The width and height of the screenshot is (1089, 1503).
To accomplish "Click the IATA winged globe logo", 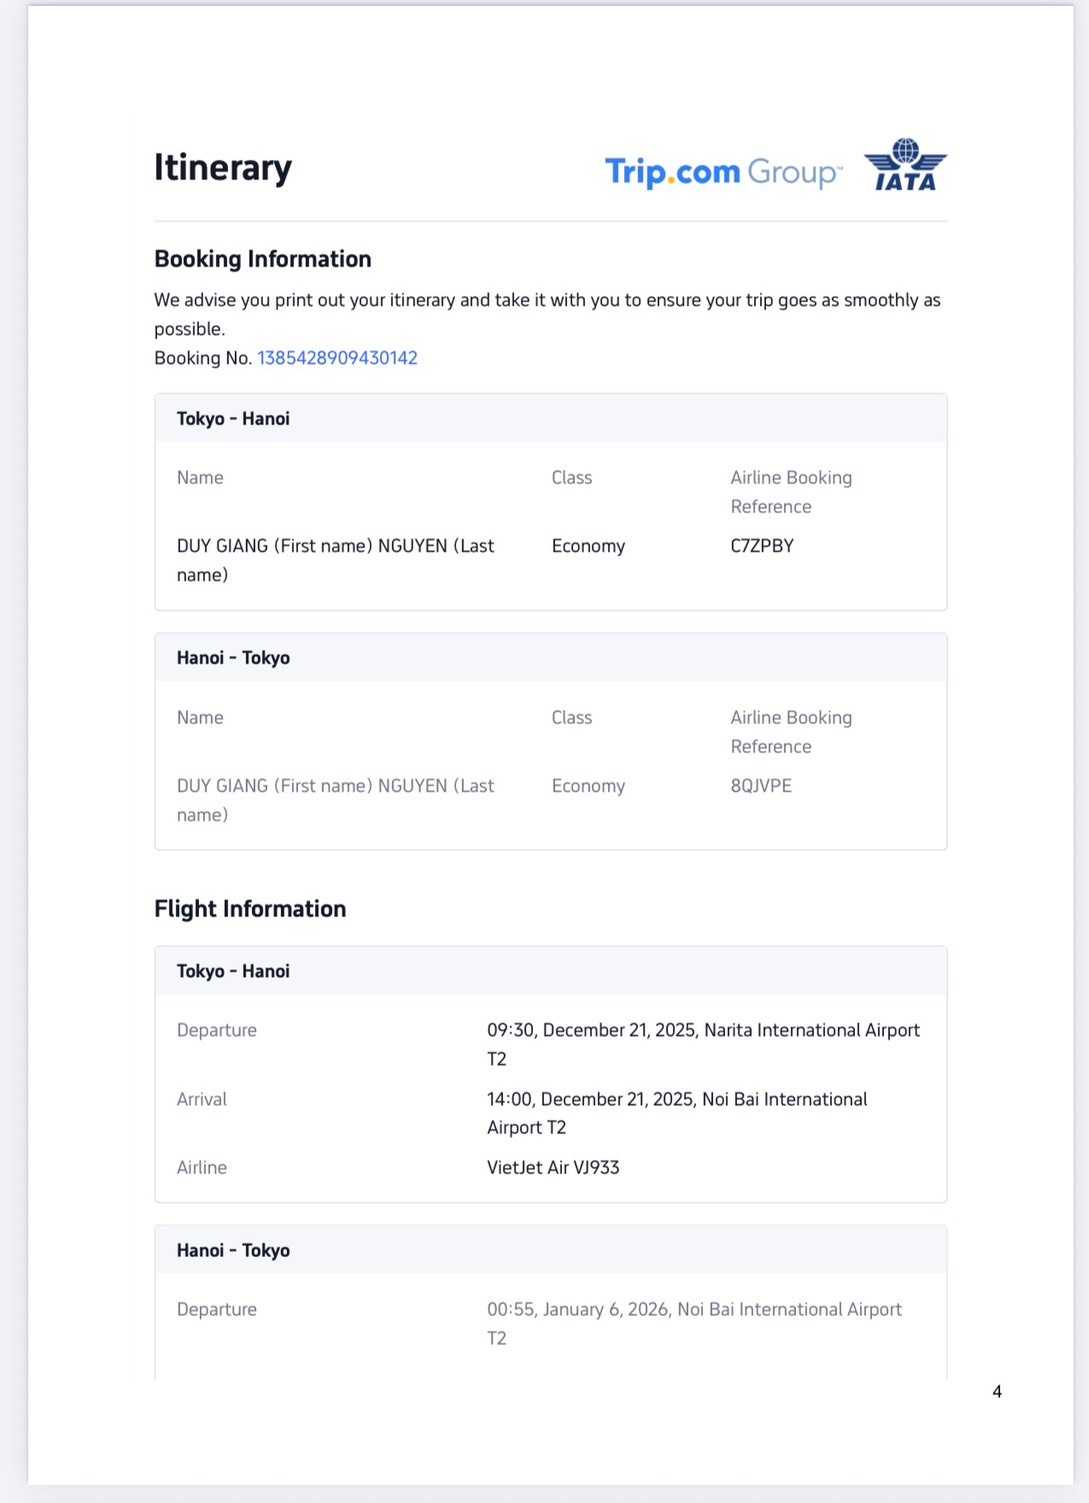I will 905,165.
